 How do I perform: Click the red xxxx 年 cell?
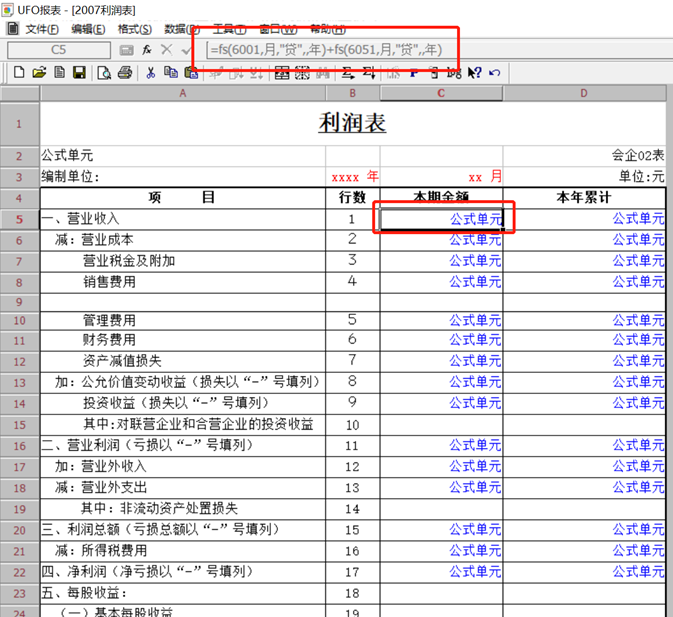coord(353,177)
